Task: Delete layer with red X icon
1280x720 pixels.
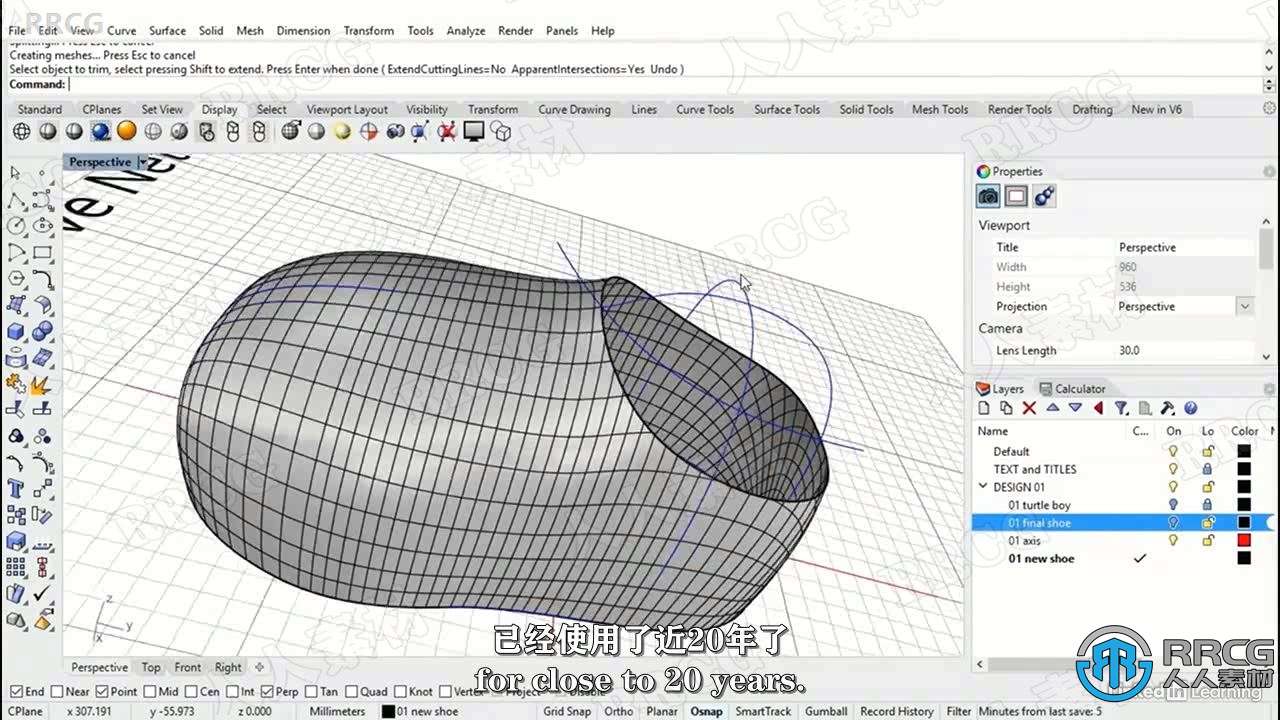Action: (x=1029, y=408)
